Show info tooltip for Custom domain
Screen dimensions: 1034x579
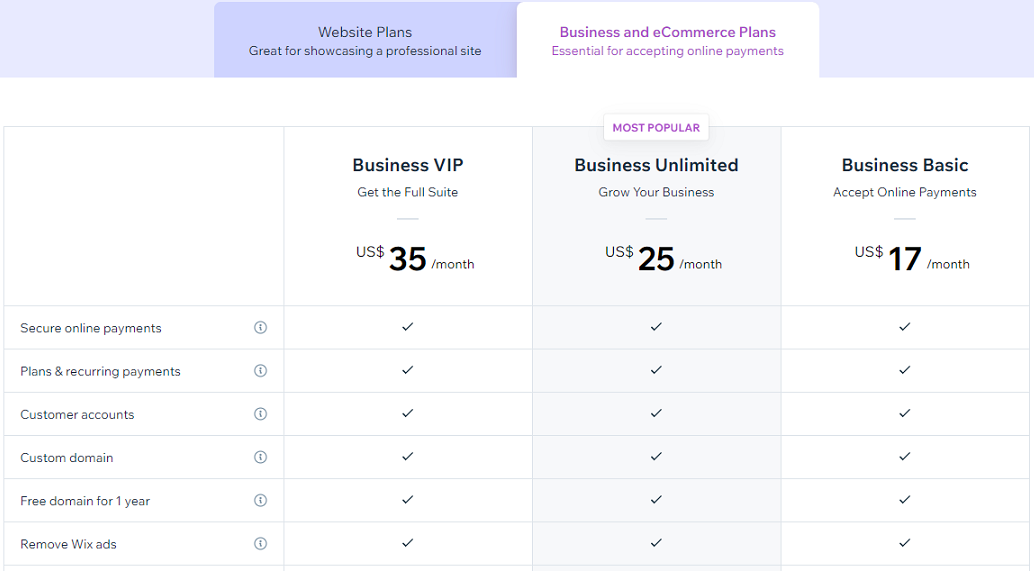coord(260,457)
